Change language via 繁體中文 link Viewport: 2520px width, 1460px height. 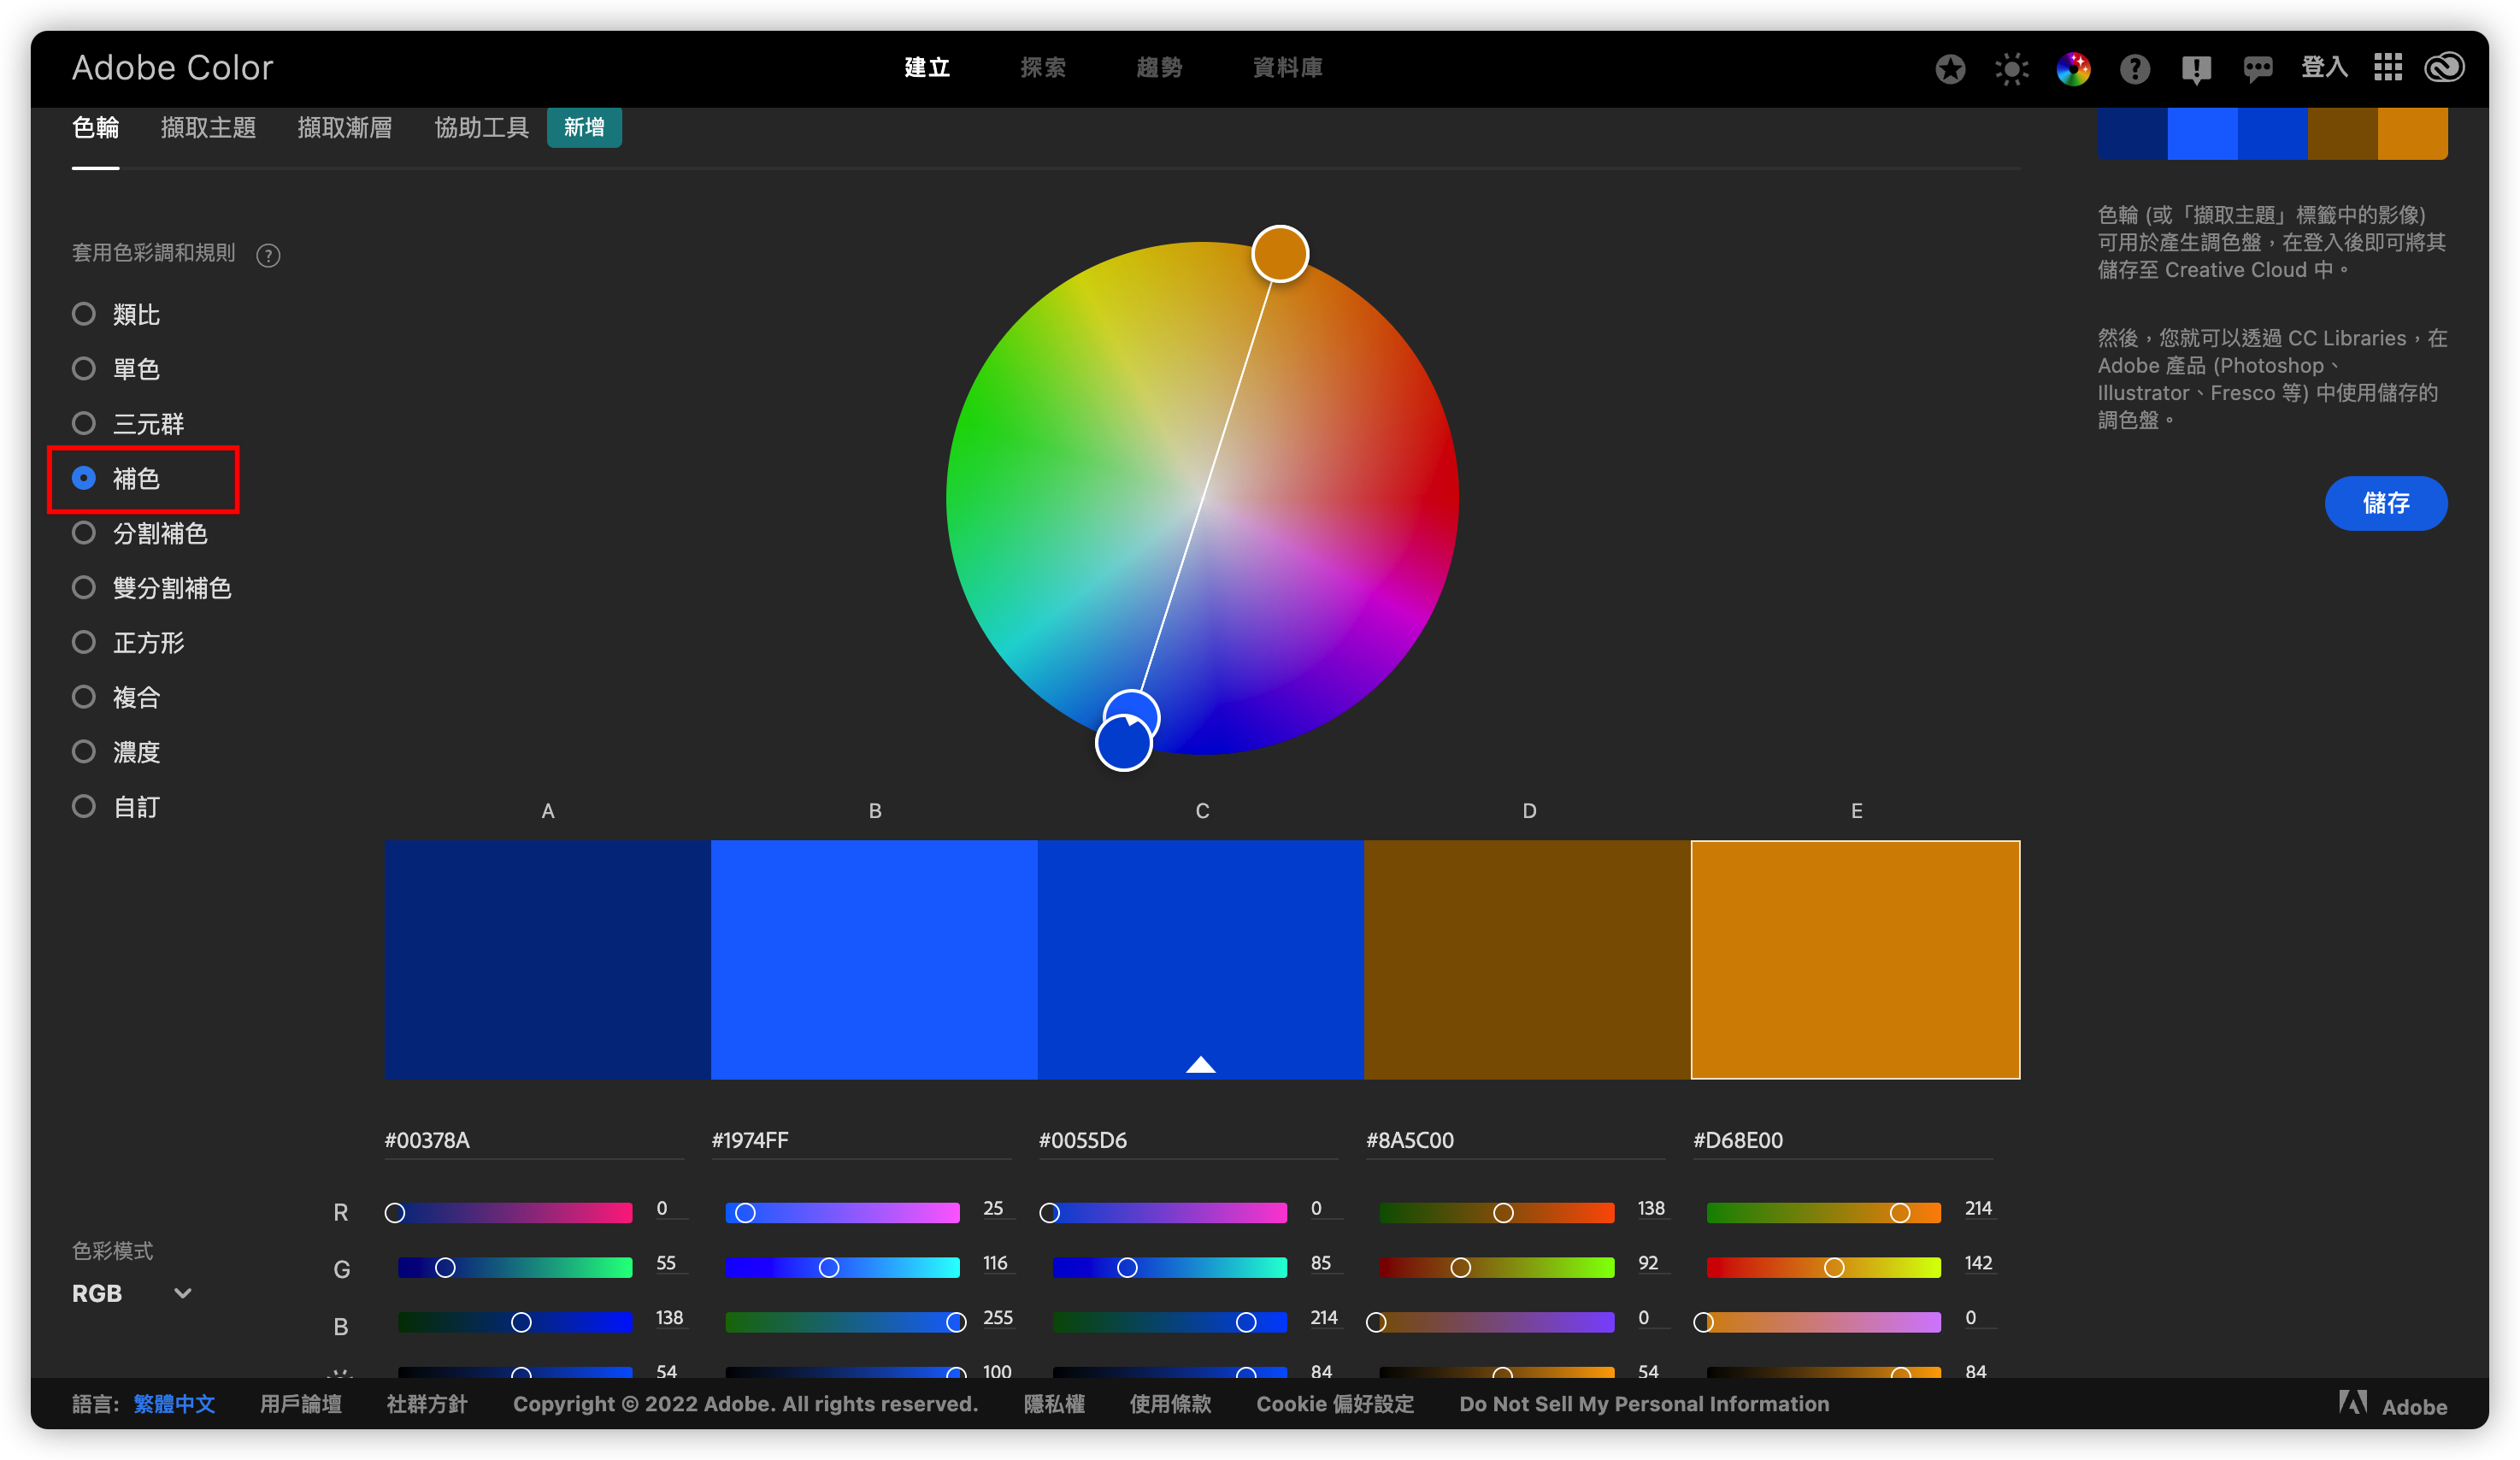(x=174, y=1404)
